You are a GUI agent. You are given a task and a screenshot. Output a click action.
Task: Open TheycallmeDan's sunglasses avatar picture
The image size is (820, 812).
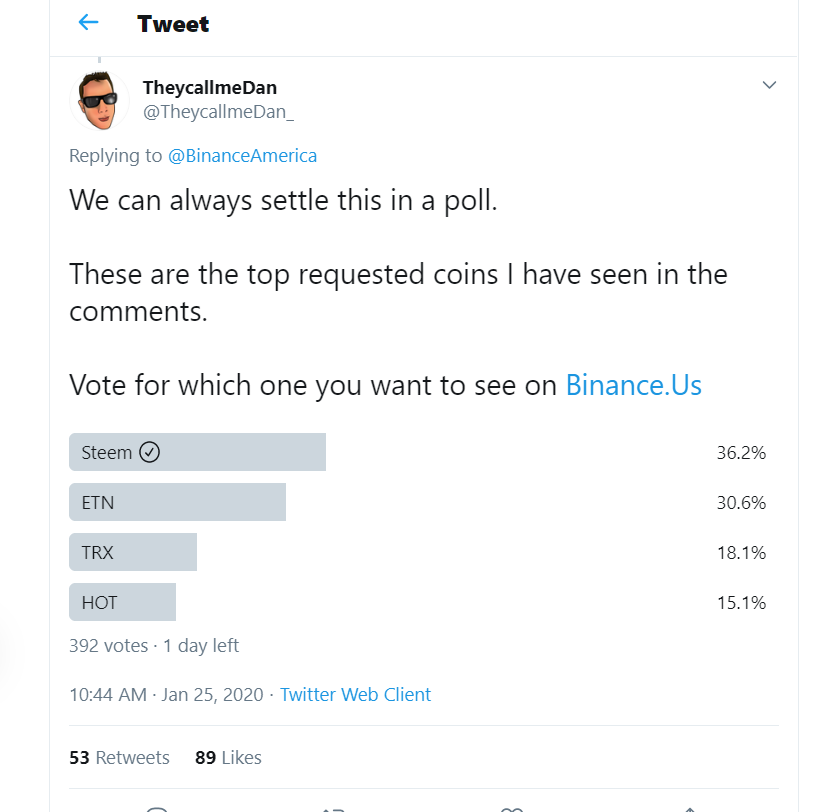(x=99, y=100)
